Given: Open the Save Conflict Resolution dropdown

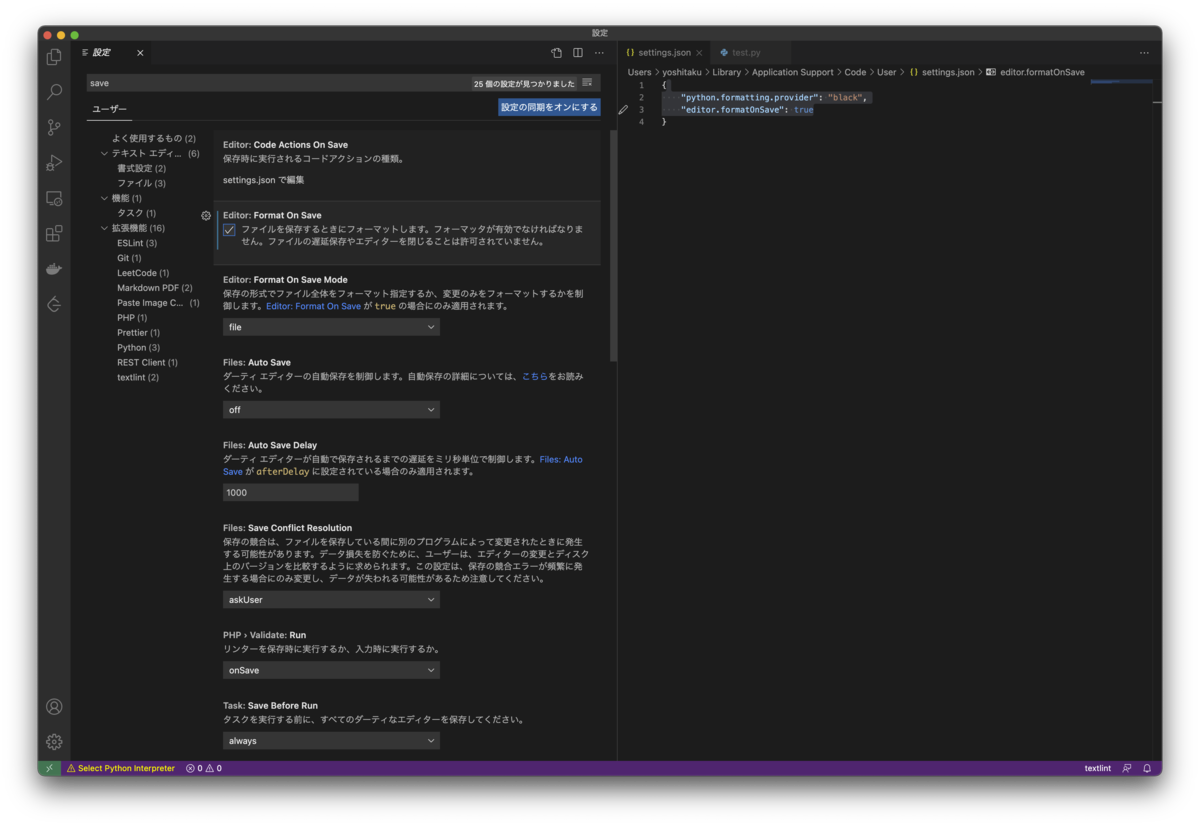Looking at the screenshot, I should pyautogui.click(x=331, y=600).
